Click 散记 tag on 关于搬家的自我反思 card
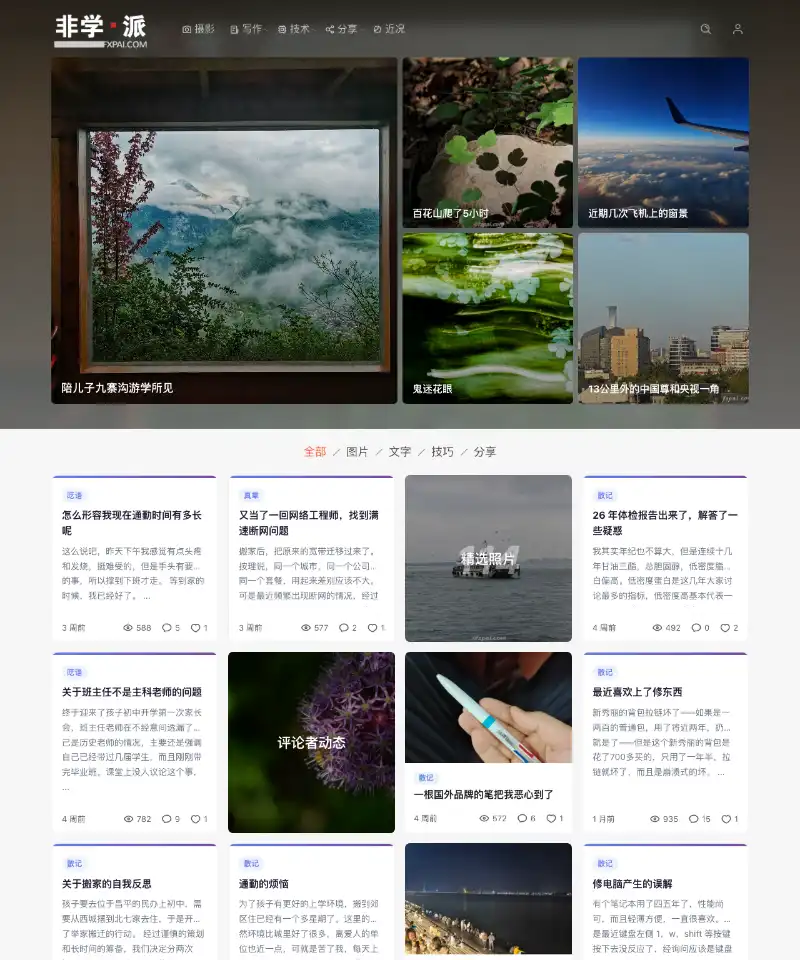Image resolution: width=800 pixels, height=960 pixels. coord(74,863)
